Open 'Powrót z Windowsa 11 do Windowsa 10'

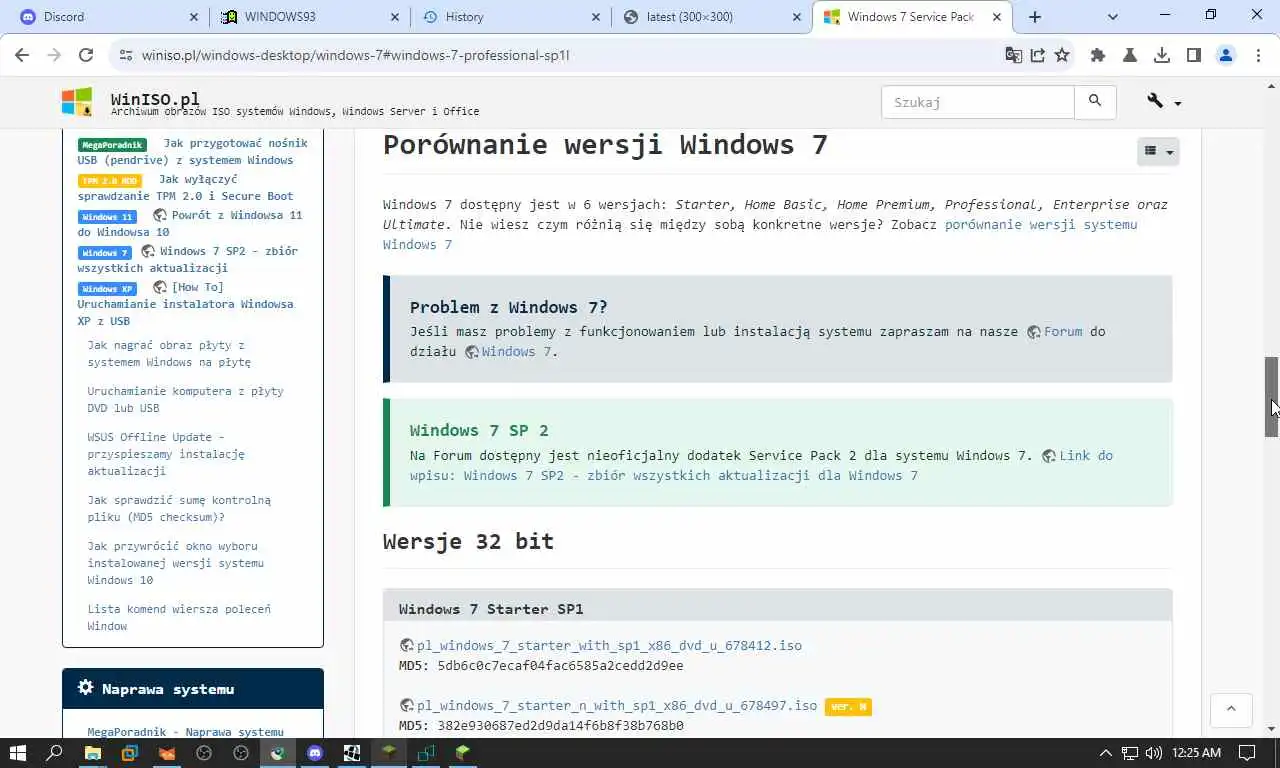point(190,223)
